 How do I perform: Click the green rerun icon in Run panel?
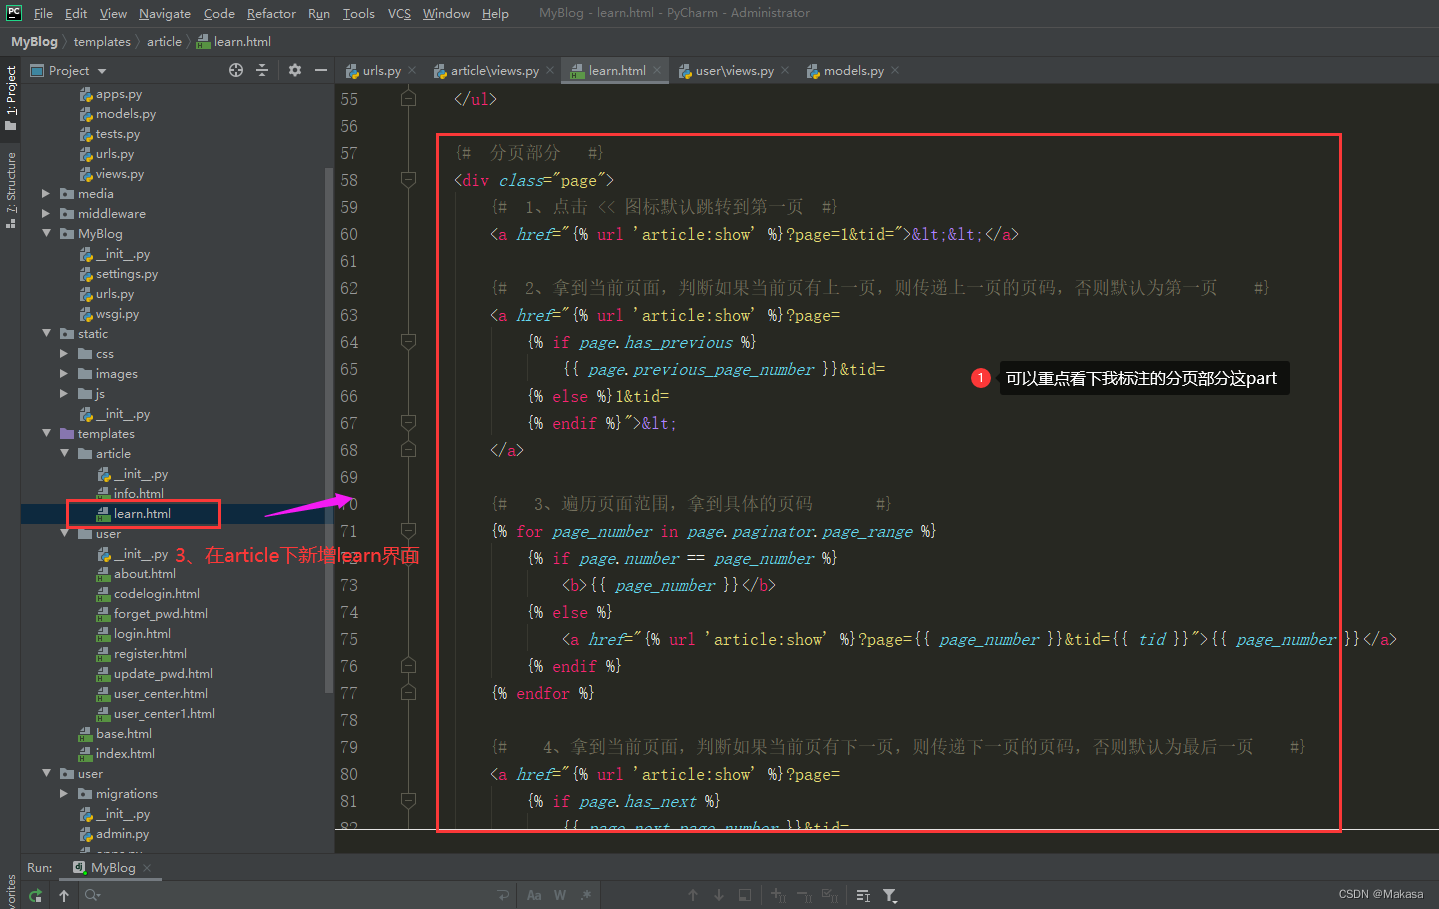pyautogui.click(x=36, y=895)
